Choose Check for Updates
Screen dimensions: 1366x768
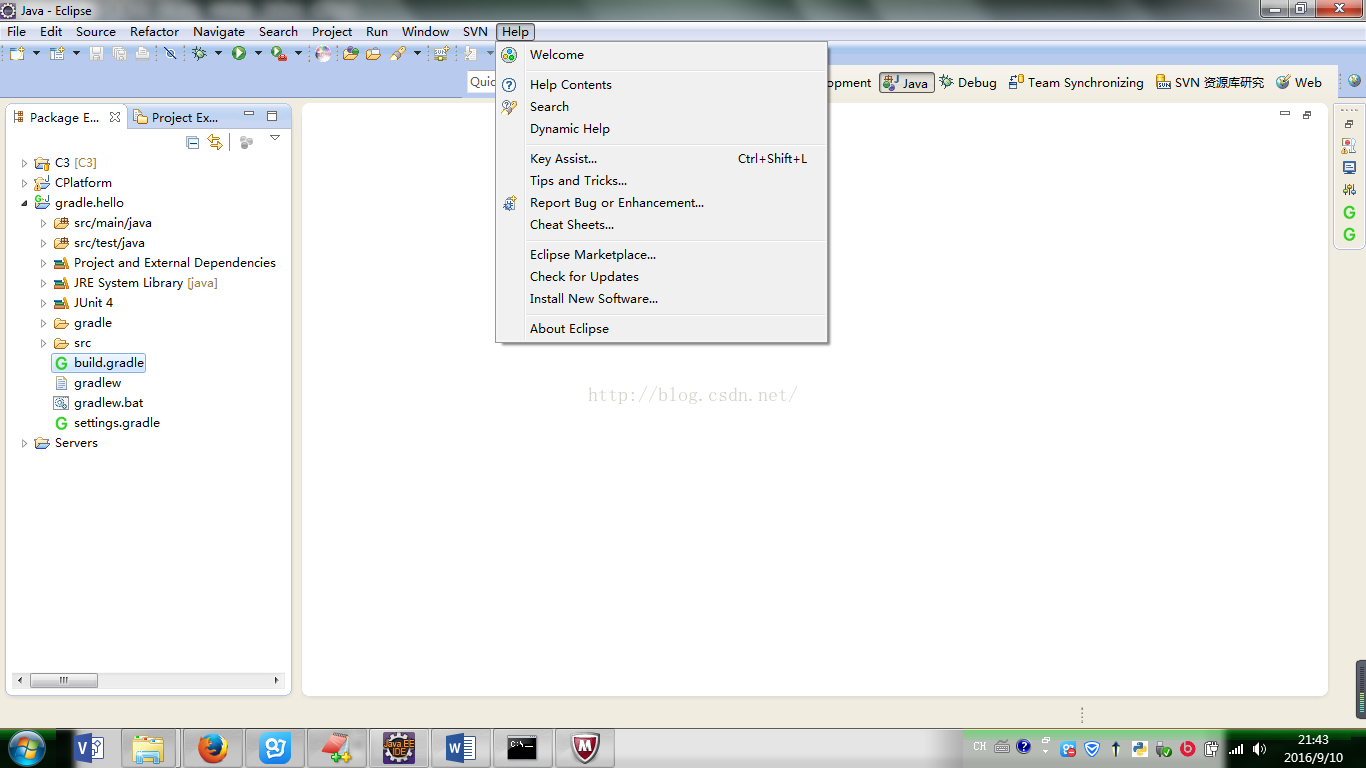coord(661,277)
